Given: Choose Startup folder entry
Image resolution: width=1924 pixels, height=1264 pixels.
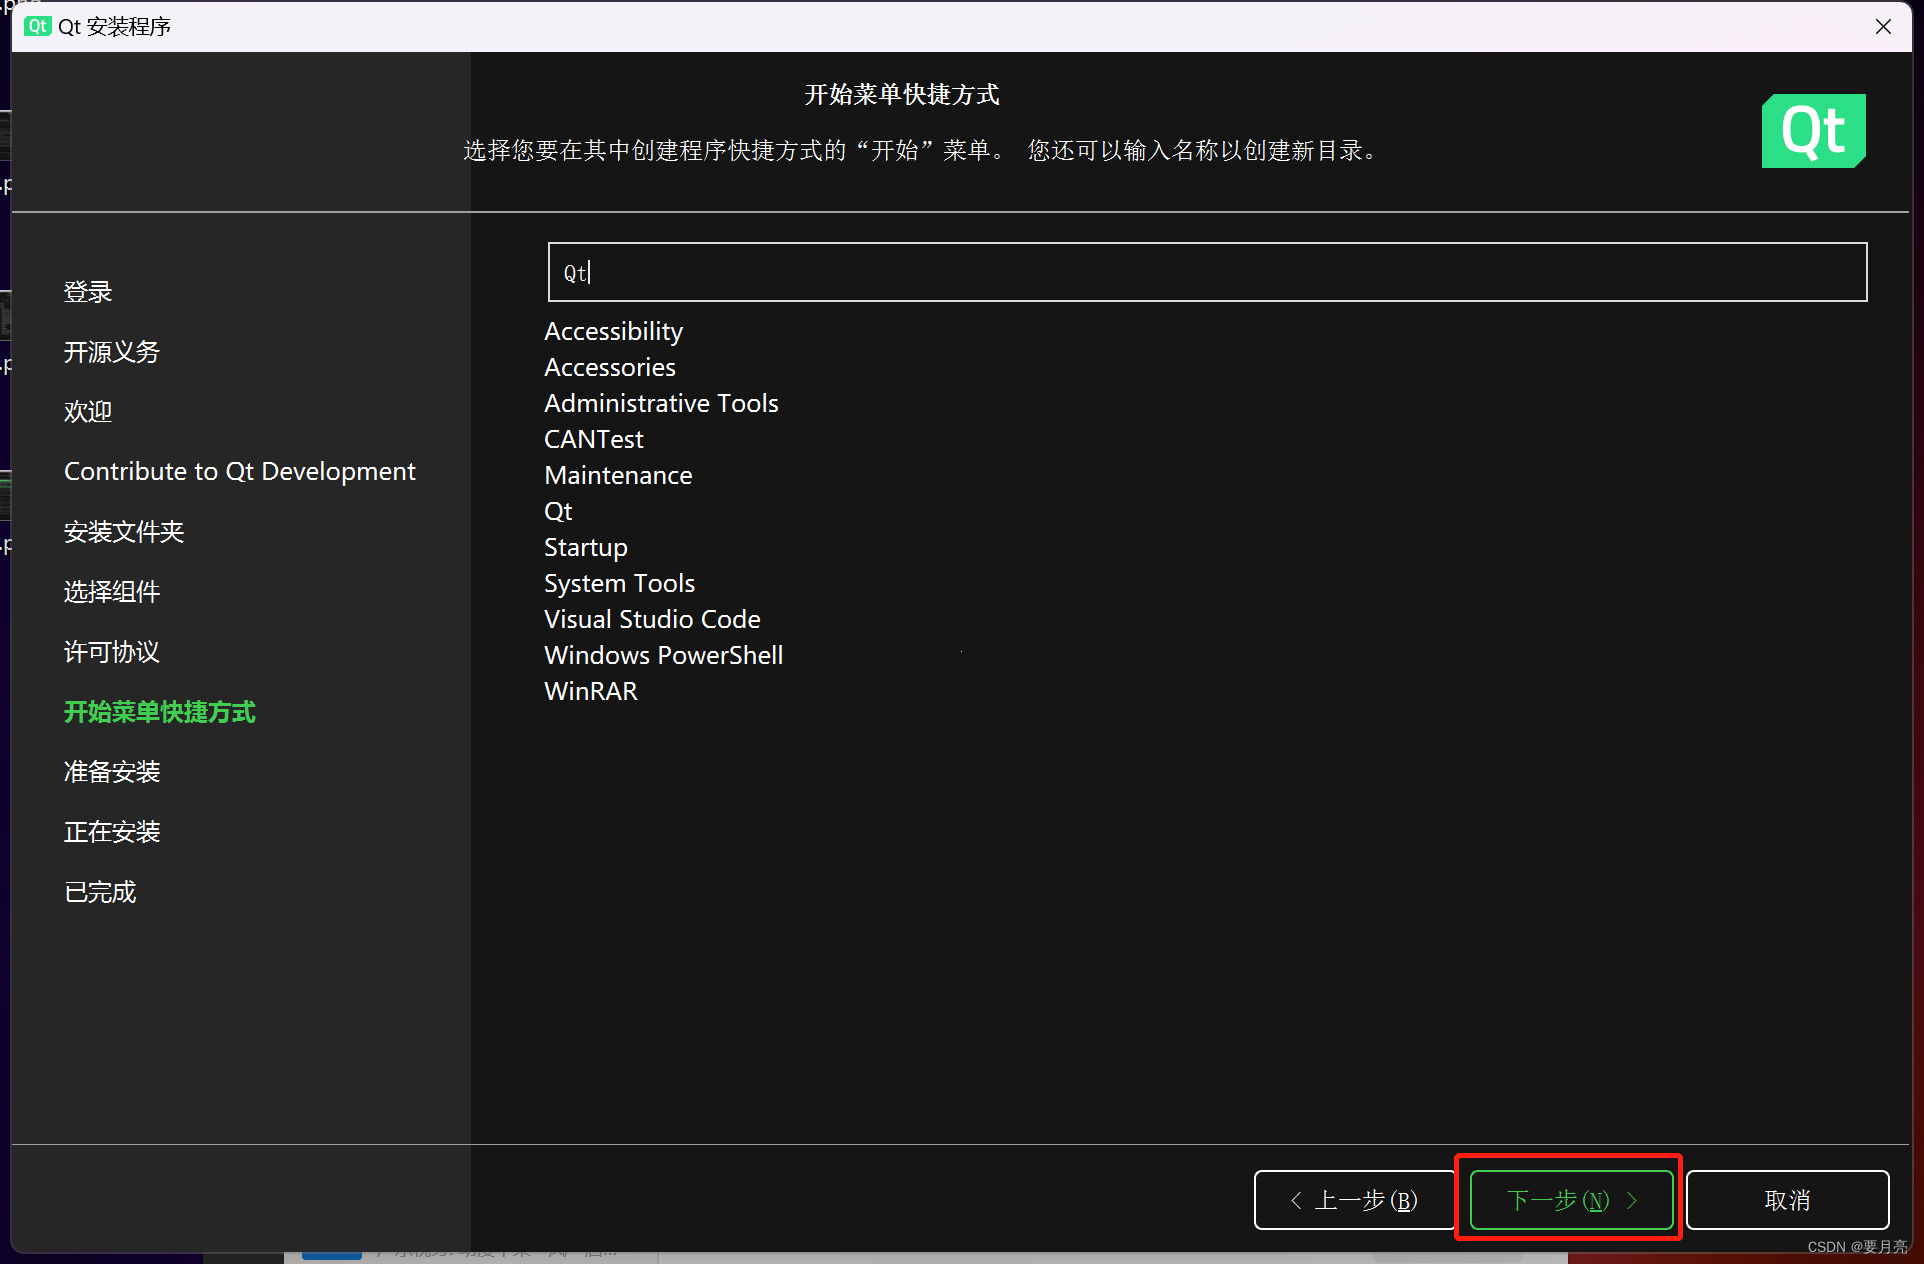Looking at the screenshot, I should pyautogui.click(x=586, y=547).
